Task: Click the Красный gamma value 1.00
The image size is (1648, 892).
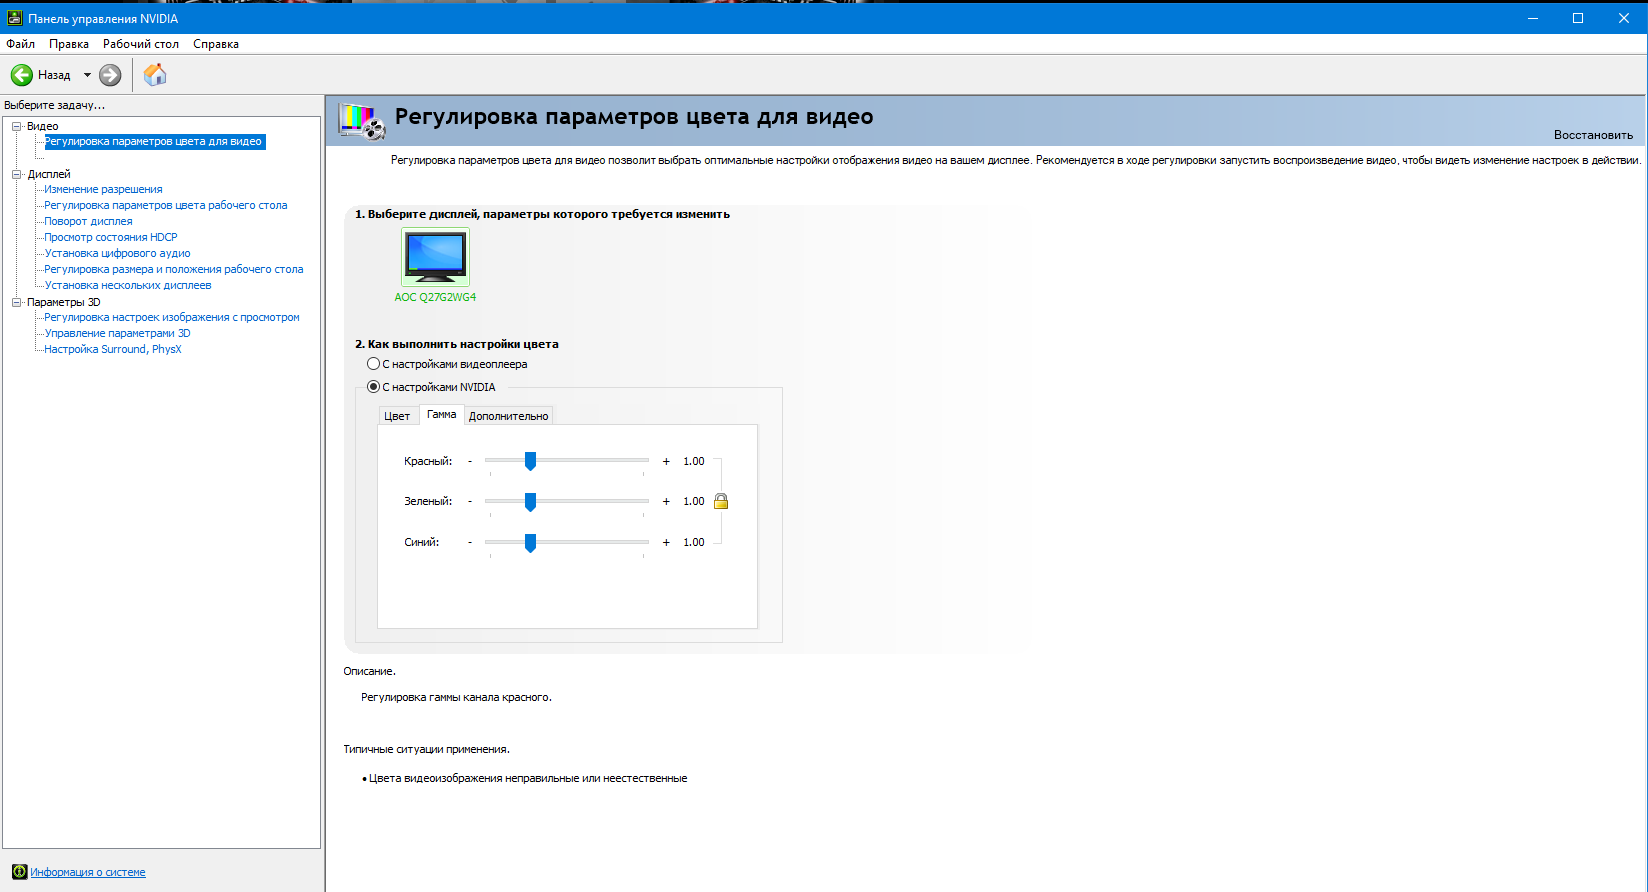Action: [x=694, y=461]
